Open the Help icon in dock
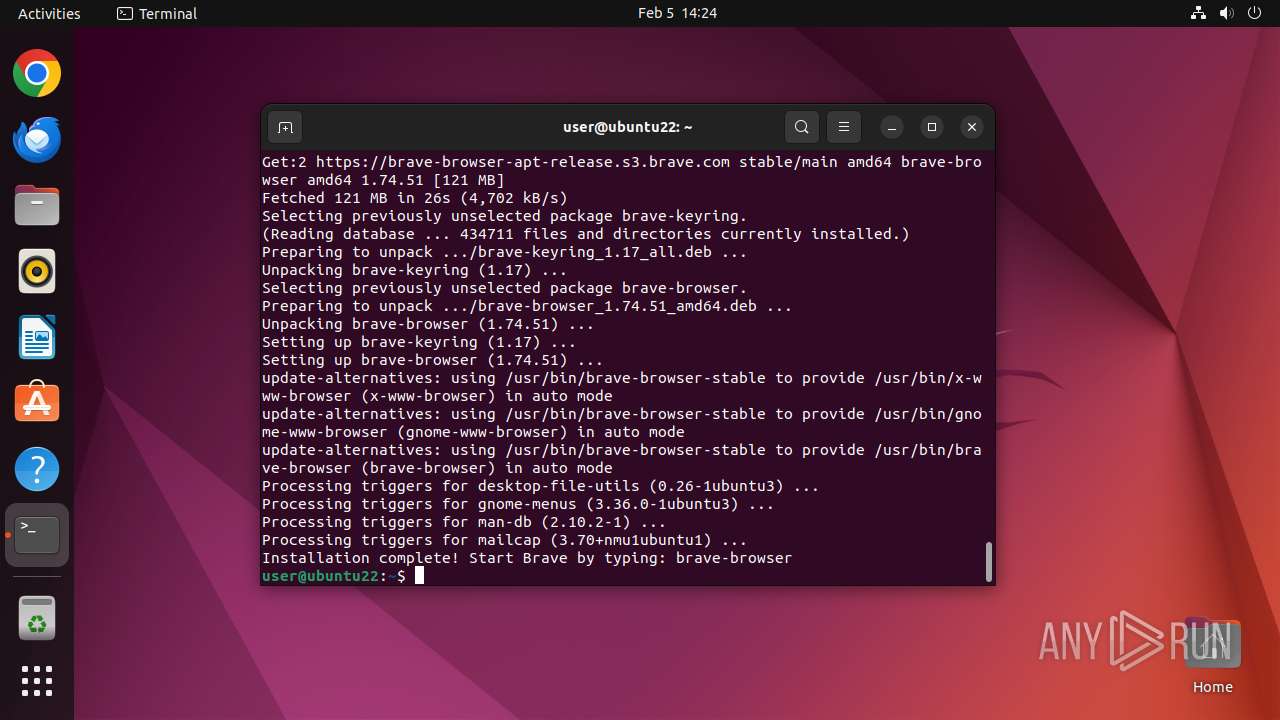 (37, 469)
